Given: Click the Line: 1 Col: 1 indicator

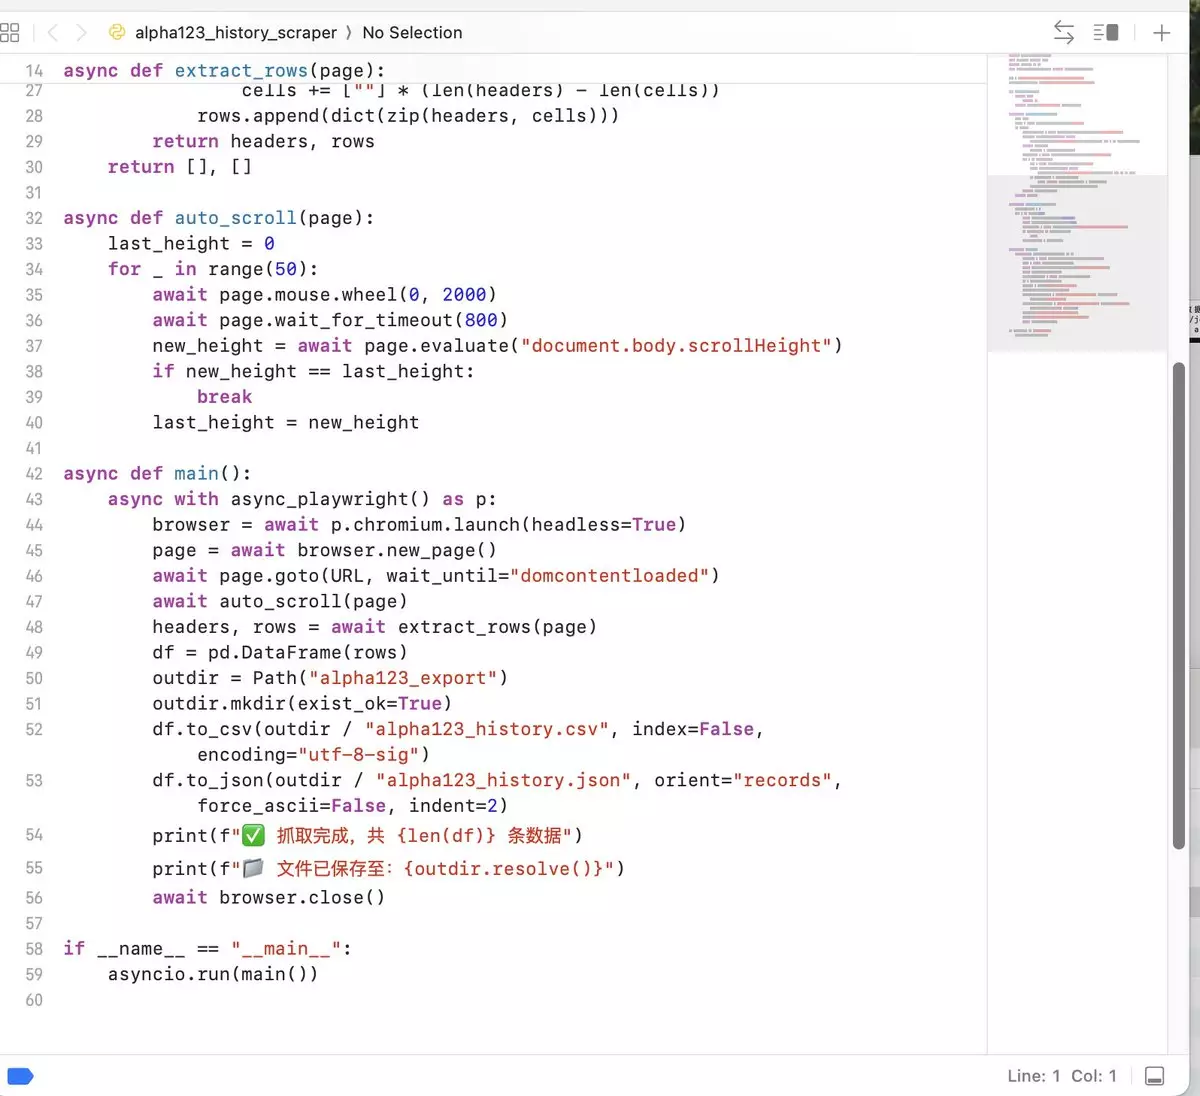Looking at the screenshot, I should [1061, 1076].
